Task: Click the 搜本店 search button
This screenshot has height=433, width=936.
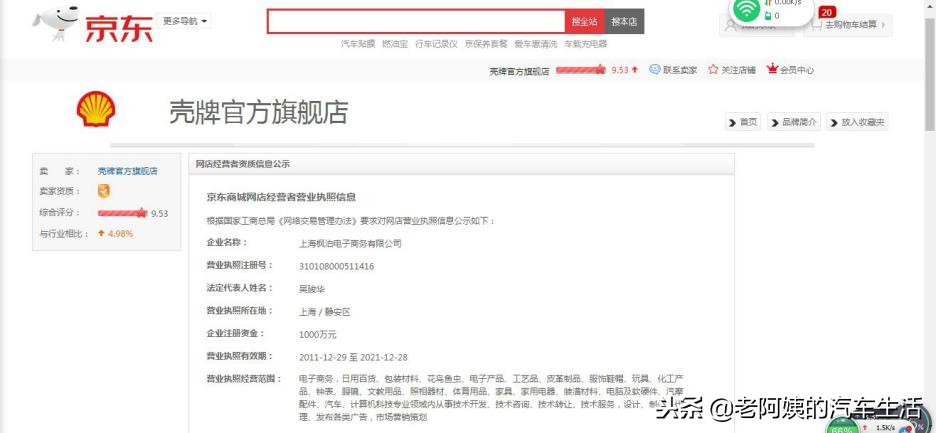Action: [x=624, y=22]
